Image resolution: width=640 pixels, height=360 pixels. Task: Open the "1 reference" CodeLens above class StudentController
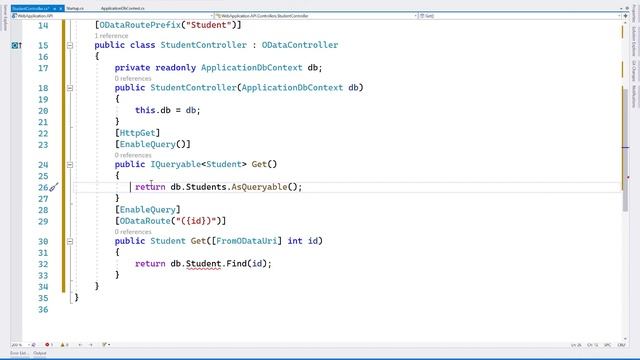(111, 36)
